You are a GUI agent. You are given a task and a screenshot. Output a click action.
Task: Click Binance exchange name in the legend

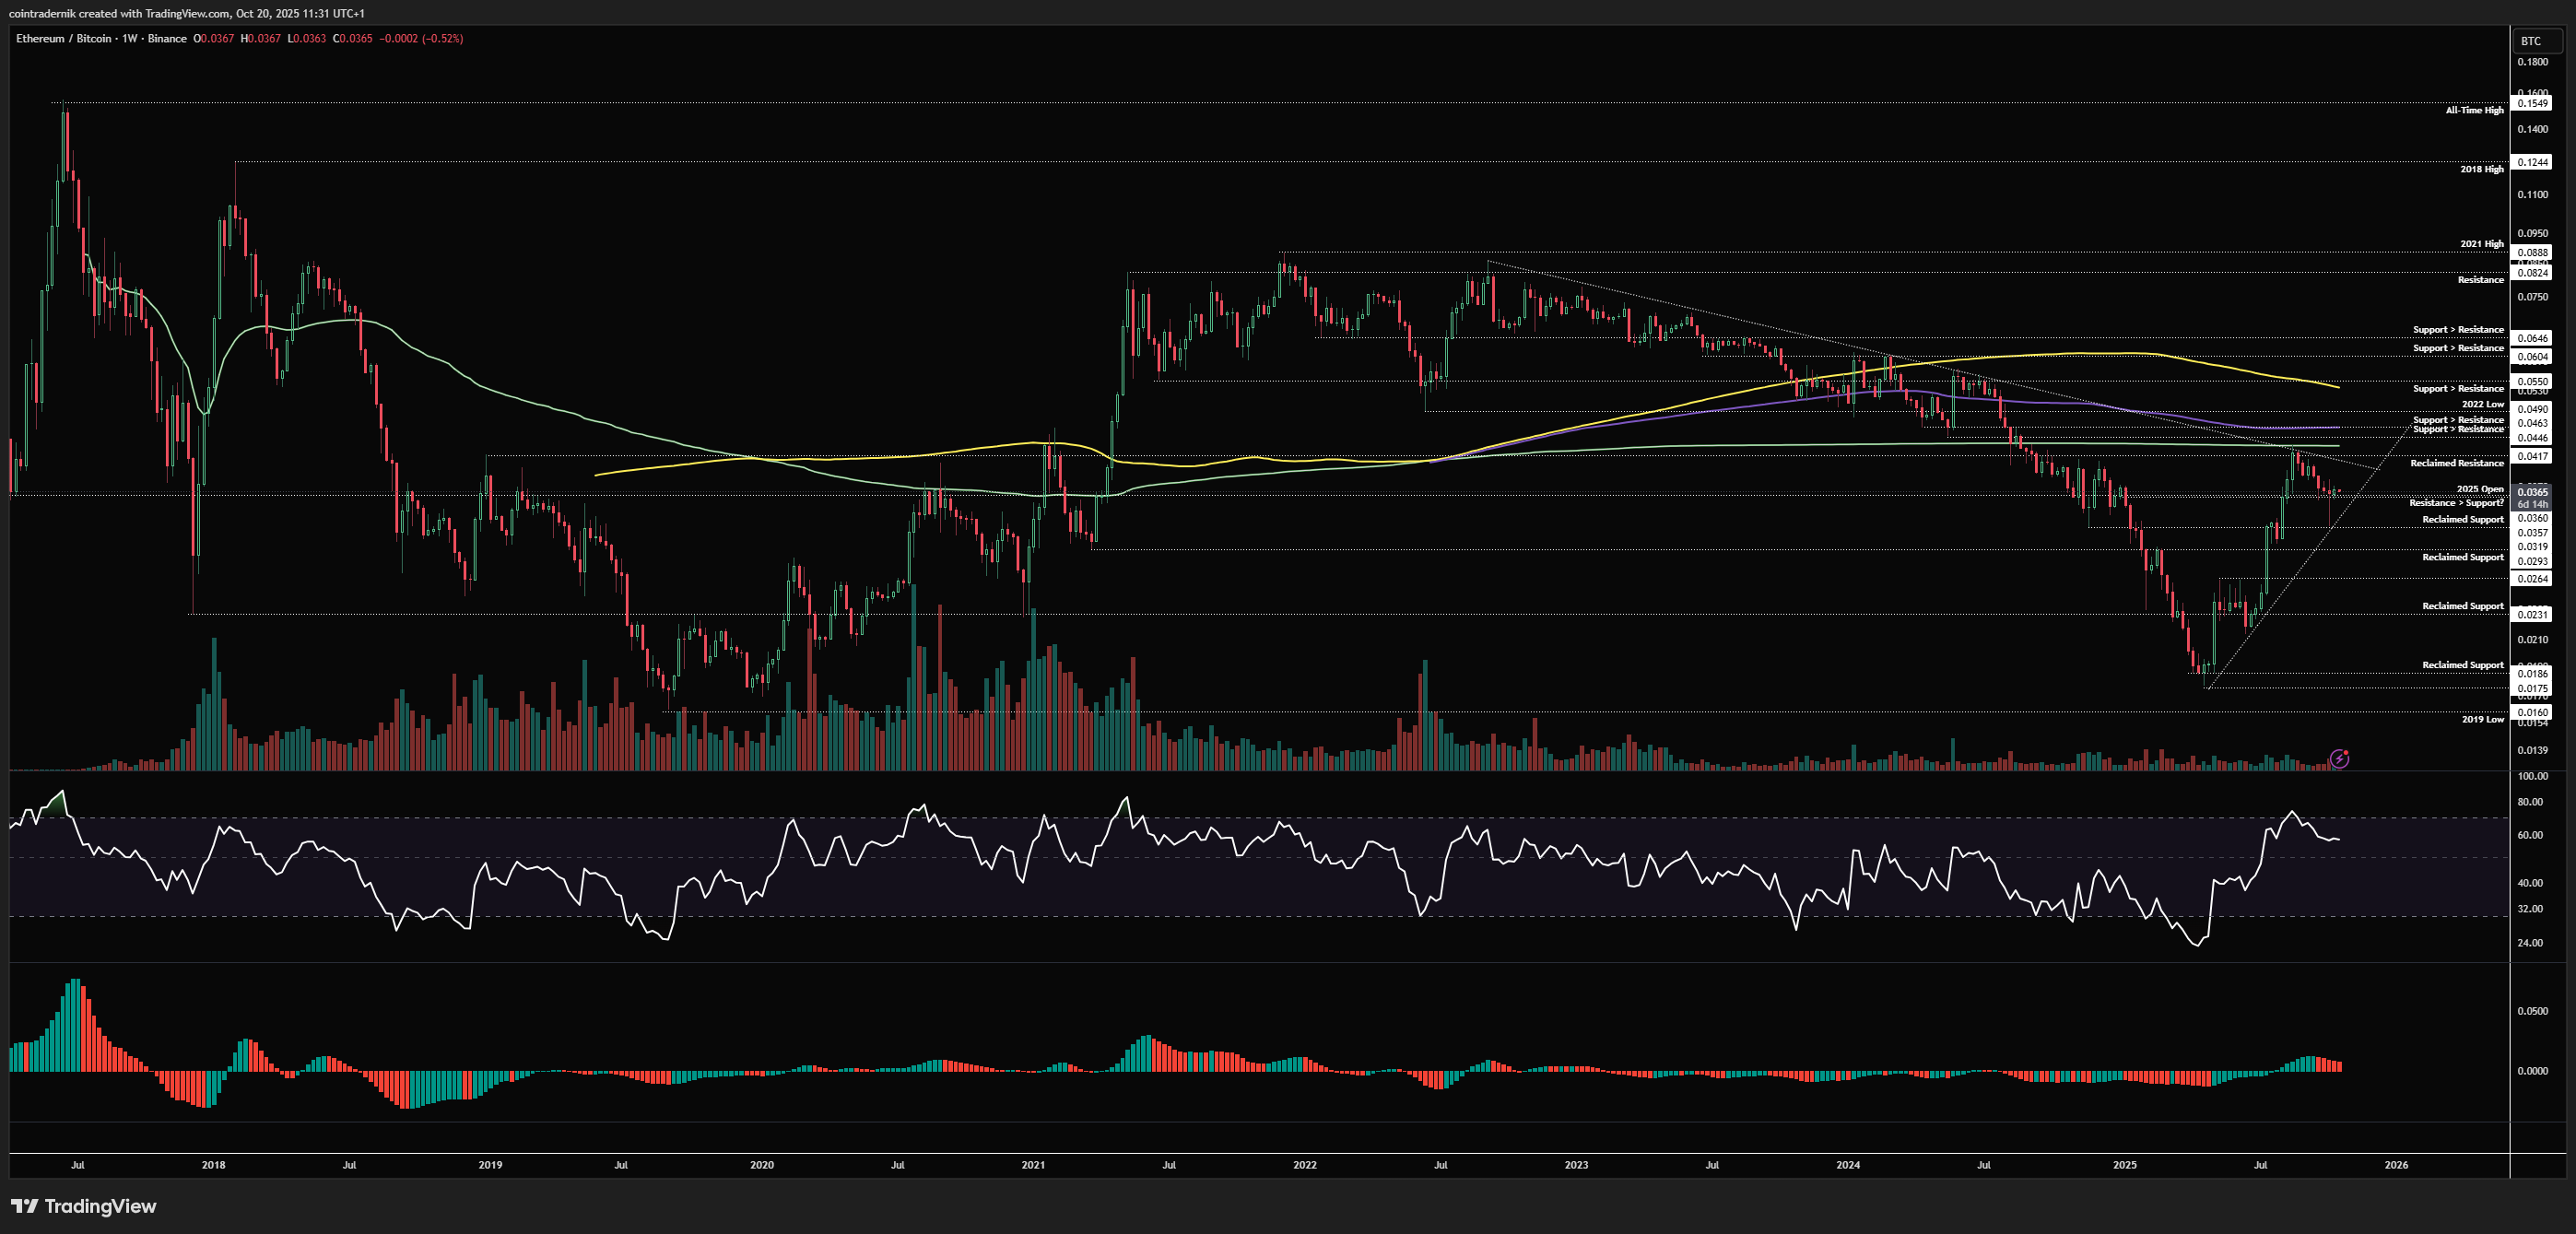coord(167,39)
